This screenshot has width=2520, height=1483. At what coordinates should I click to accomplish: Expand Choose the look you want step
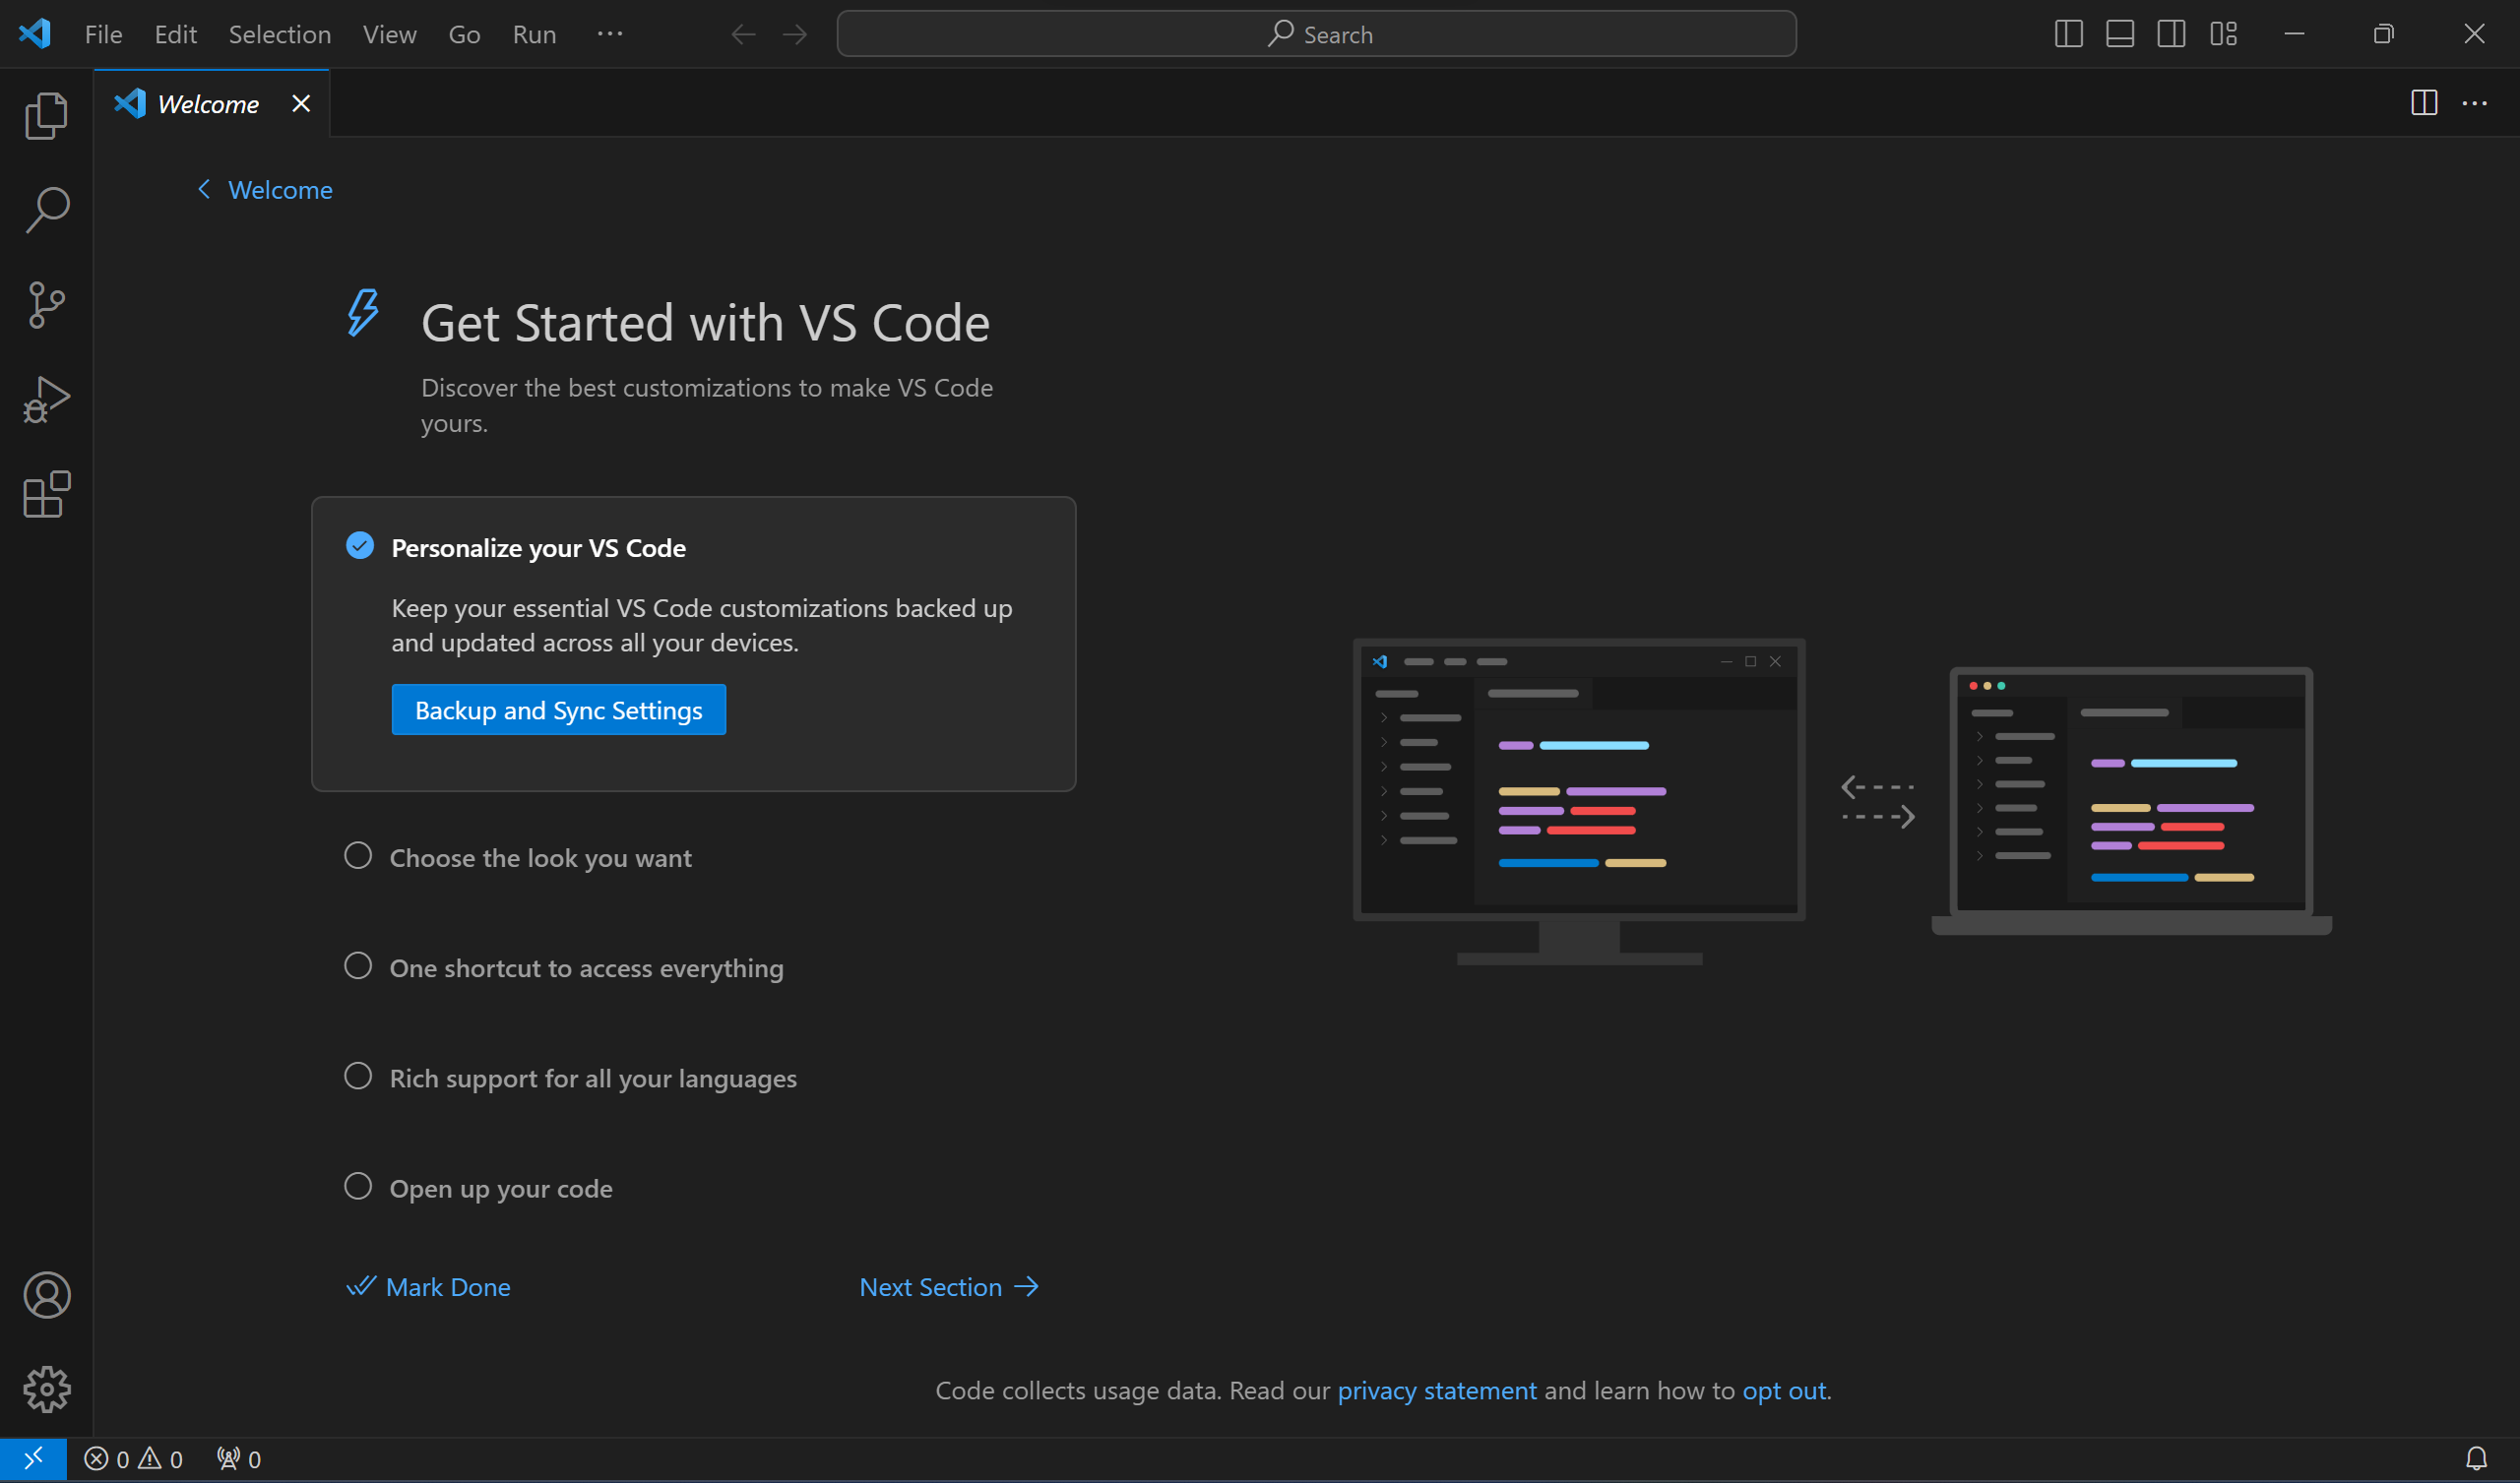pos(540,858)
